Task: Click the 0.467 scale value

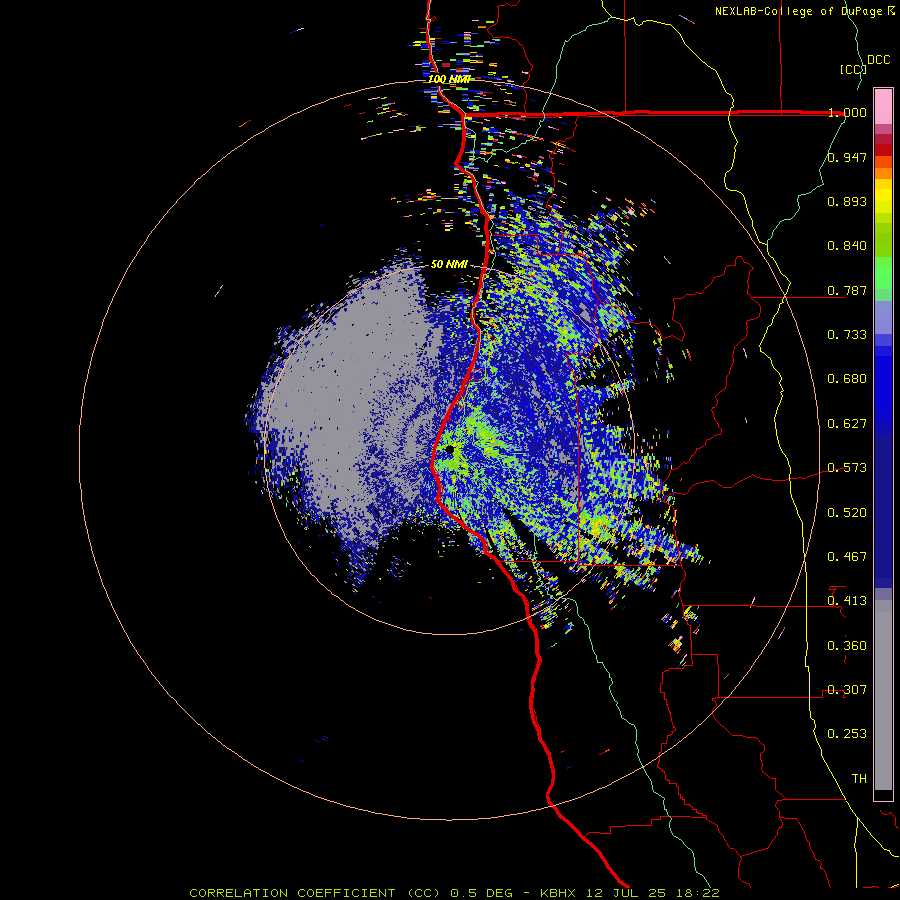Action: pyautogui.click(x=847, y=557)
